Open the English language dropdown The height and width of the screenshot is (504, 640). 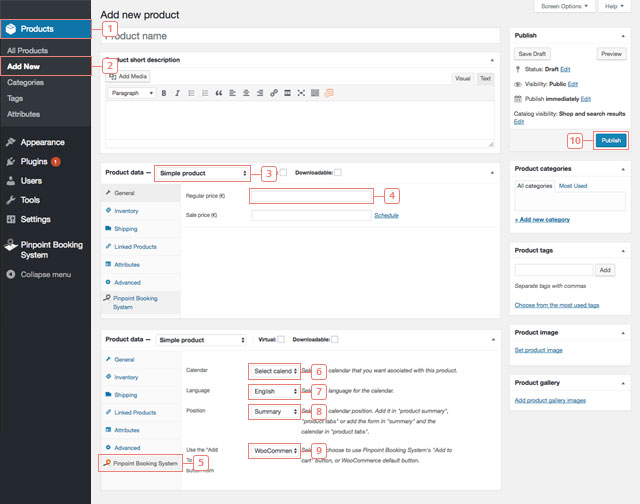[x=275, y=391]
